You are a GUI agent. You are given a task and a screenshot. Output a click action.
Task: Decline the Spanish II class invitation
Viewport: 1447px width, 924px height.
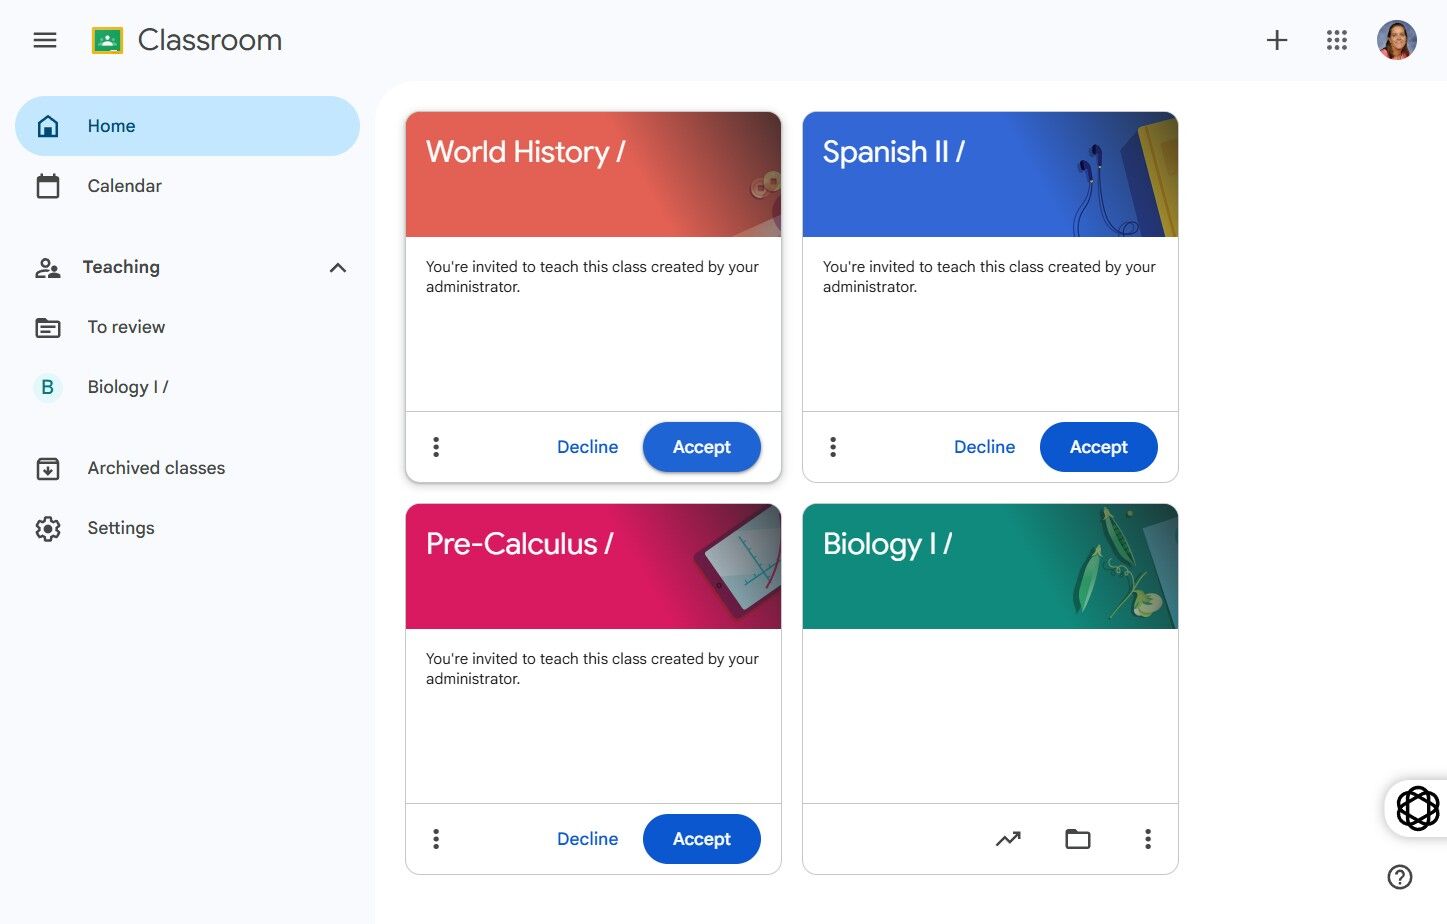coord(984,447)
